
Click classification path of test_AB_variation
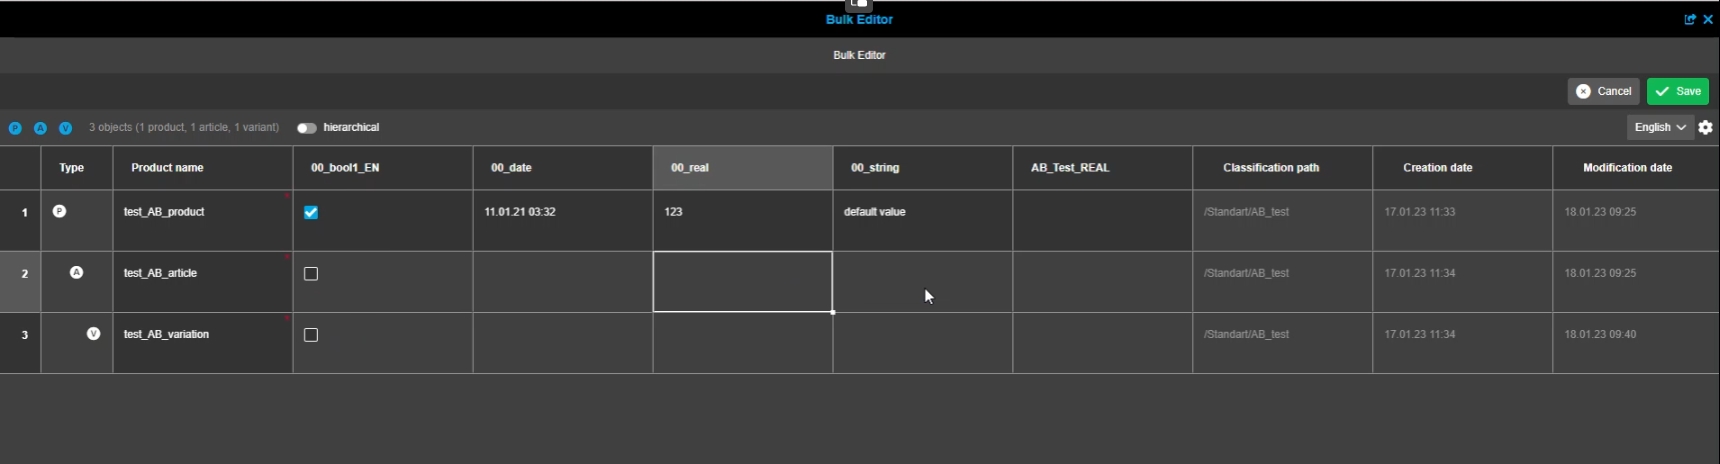(1283, 343)
